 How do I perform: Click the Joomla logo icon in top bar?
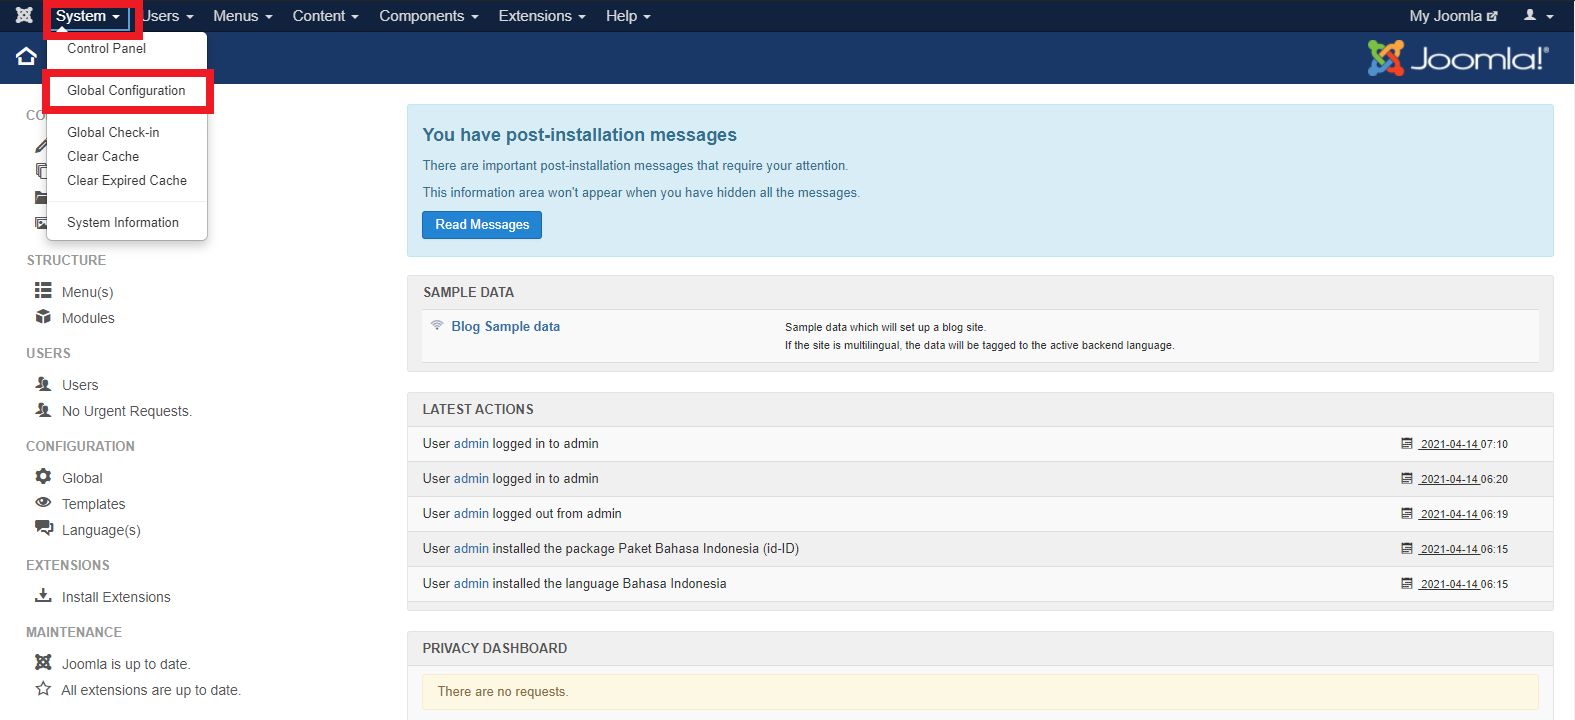click(x=24, y=15)
